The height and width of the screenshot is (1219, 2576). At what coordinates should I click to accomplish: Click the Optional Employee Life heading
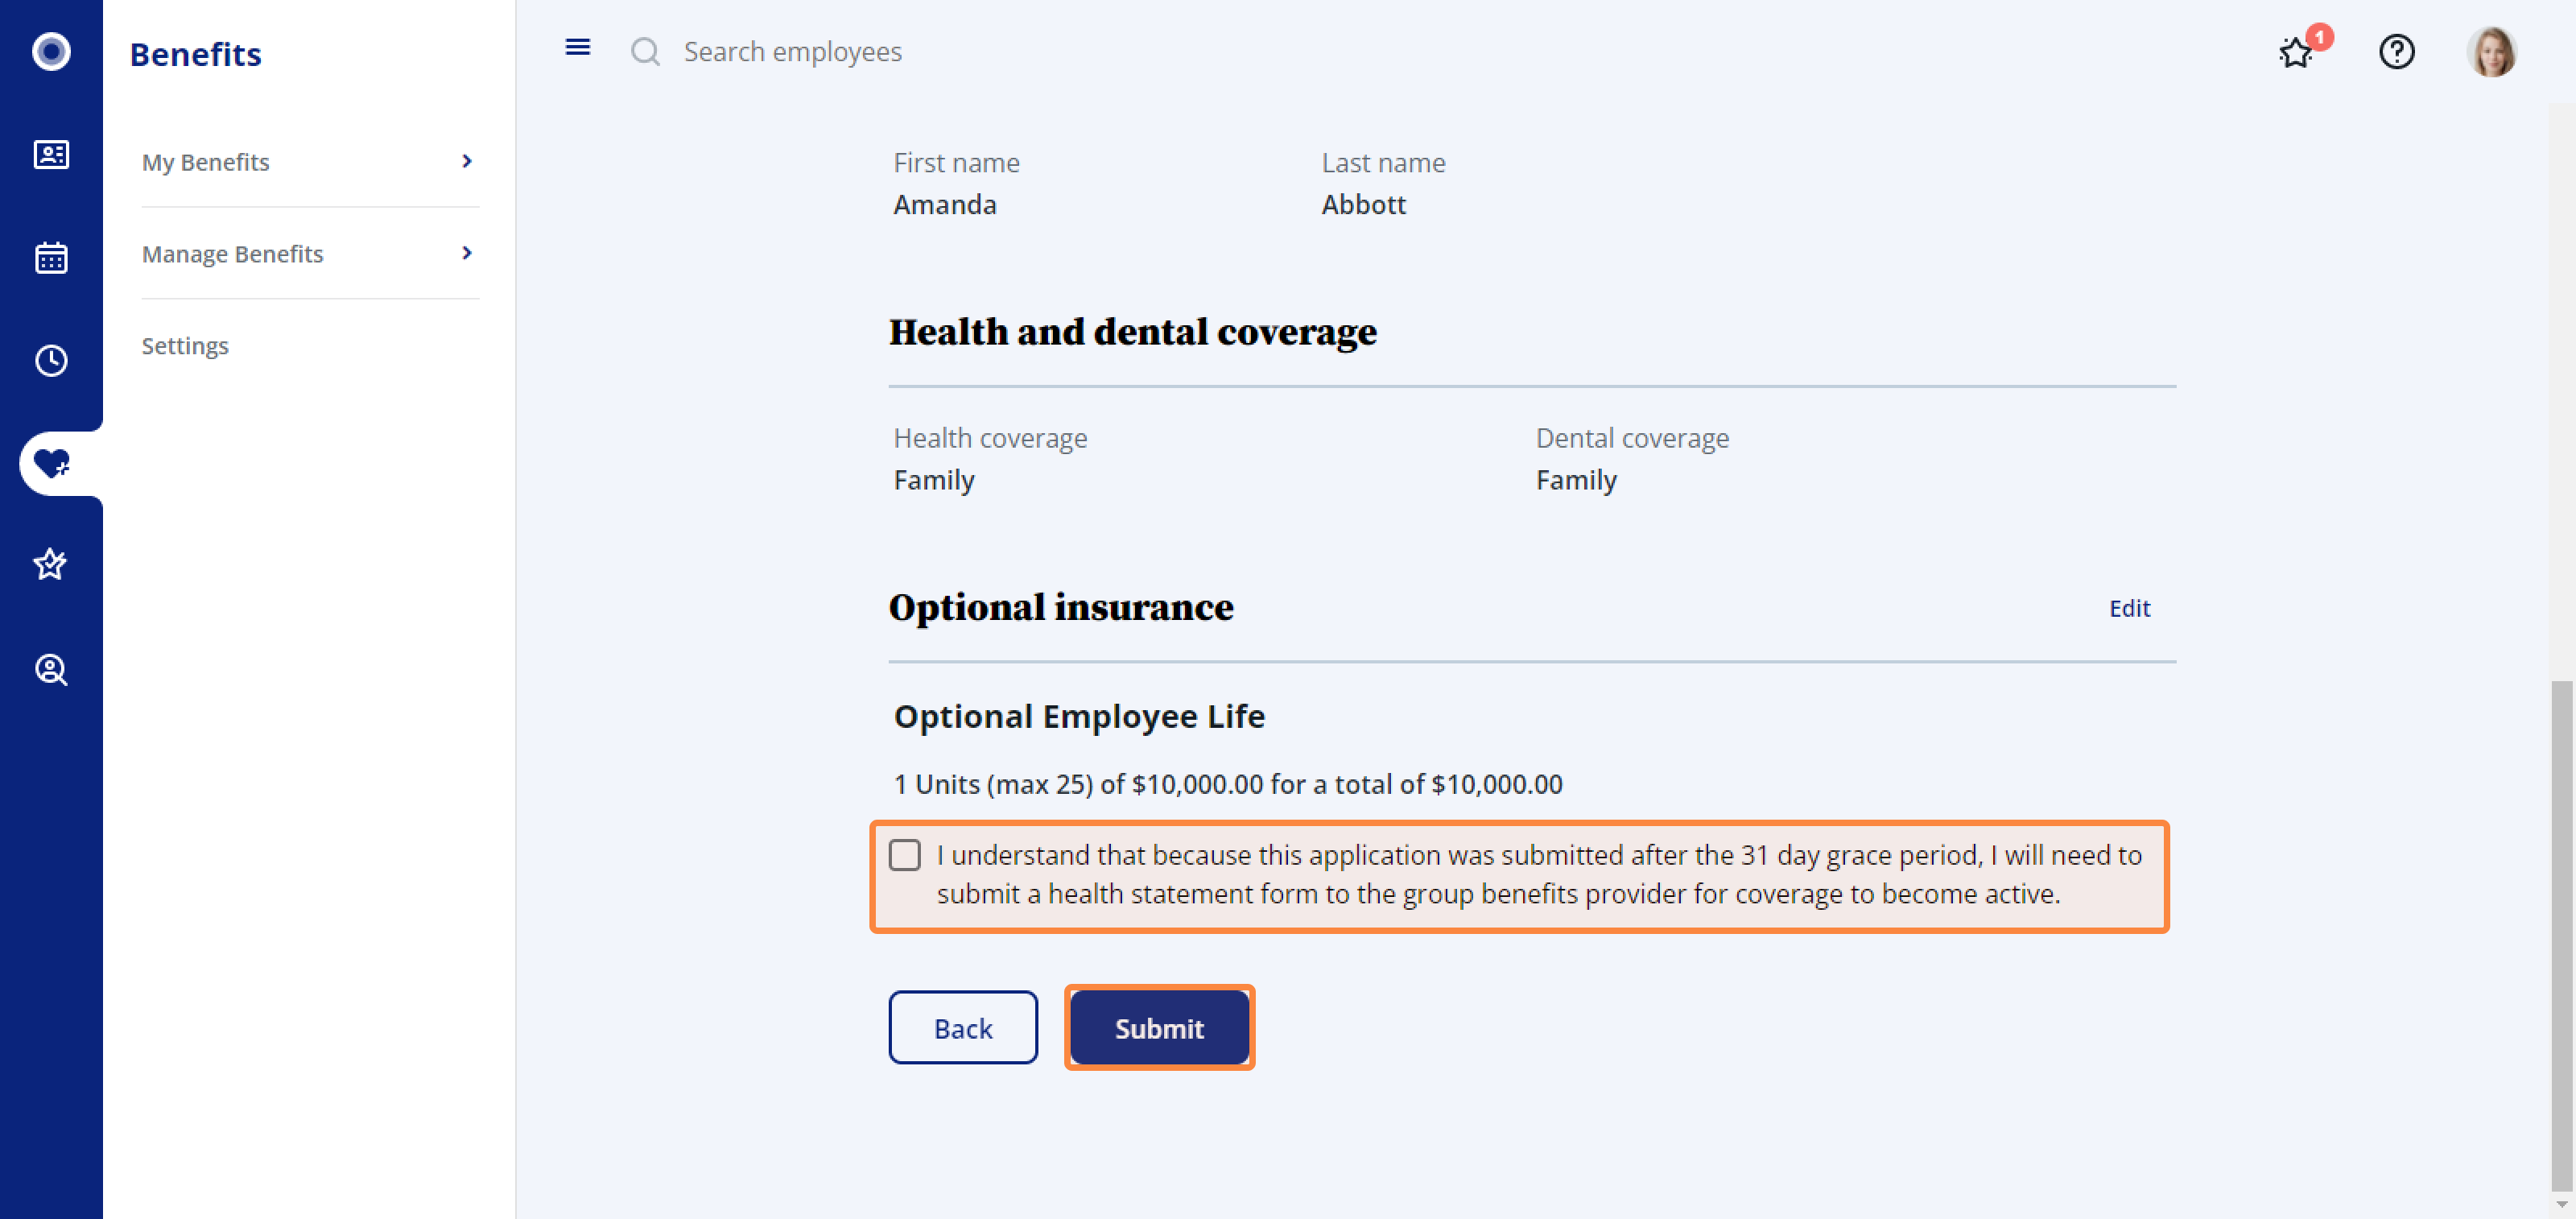(1079, 716)
